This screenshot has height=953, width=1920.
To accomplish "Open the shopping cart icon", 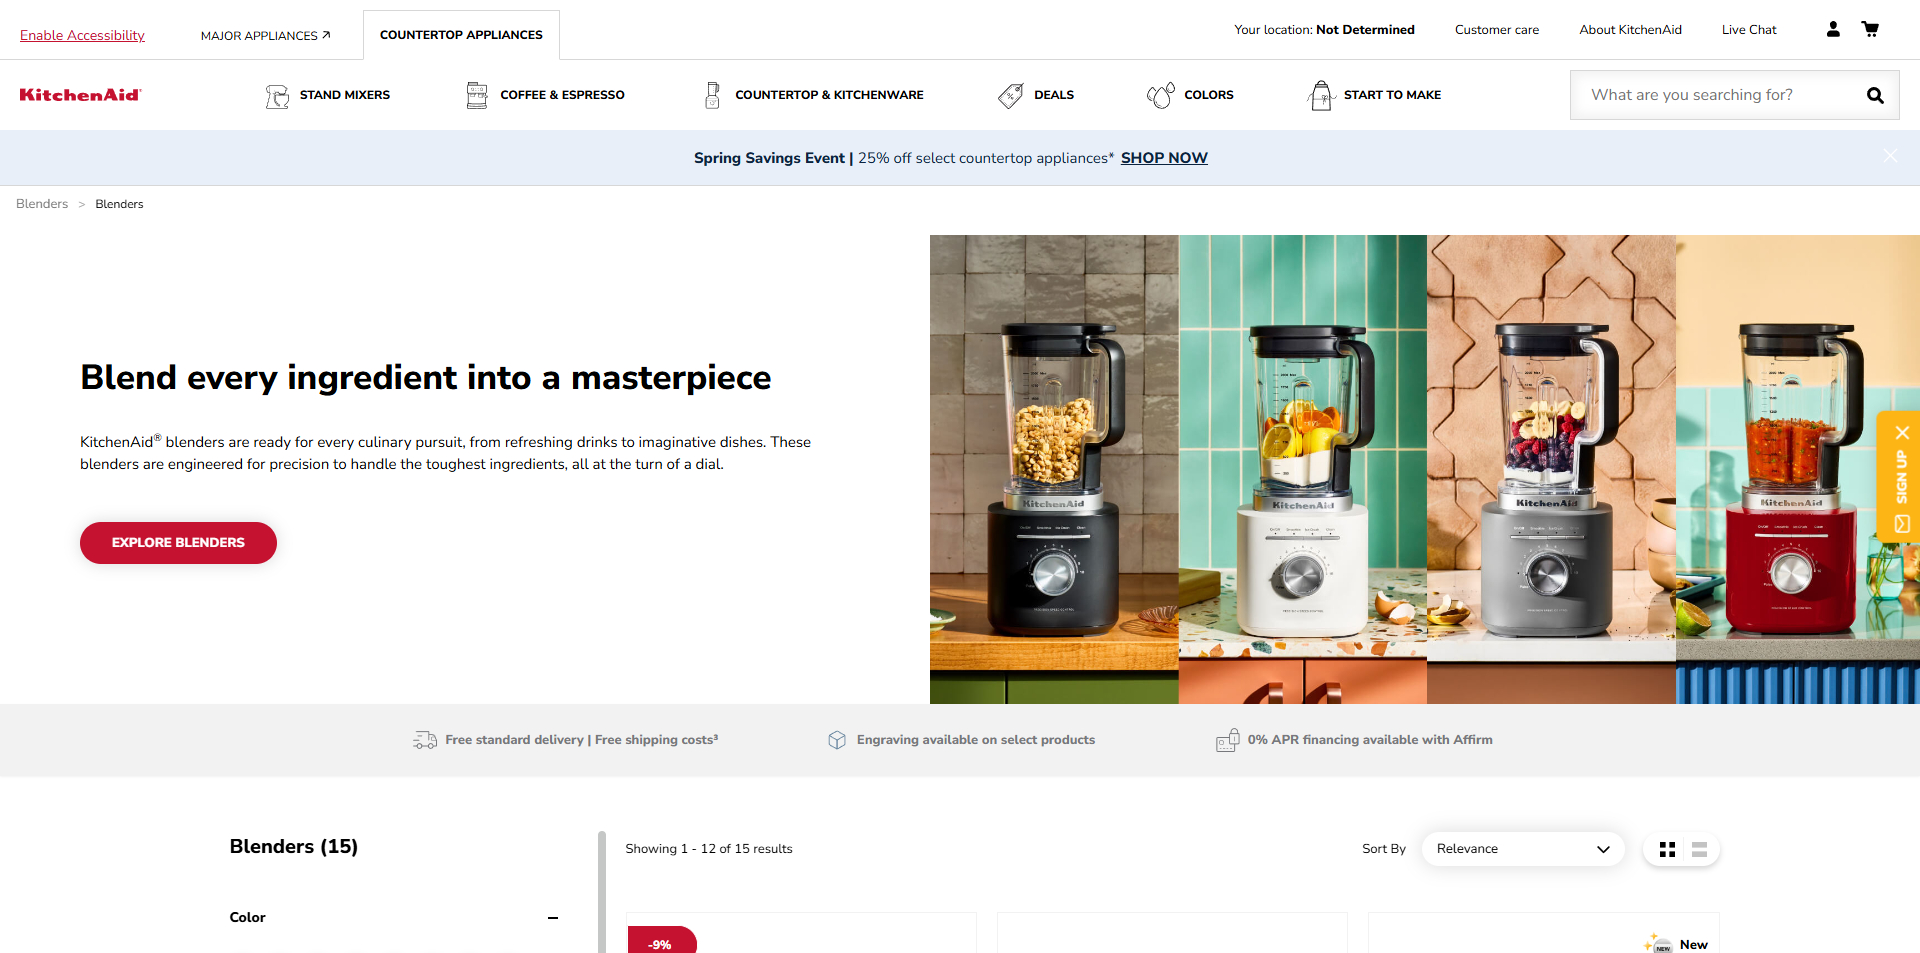I will 1870,30.
